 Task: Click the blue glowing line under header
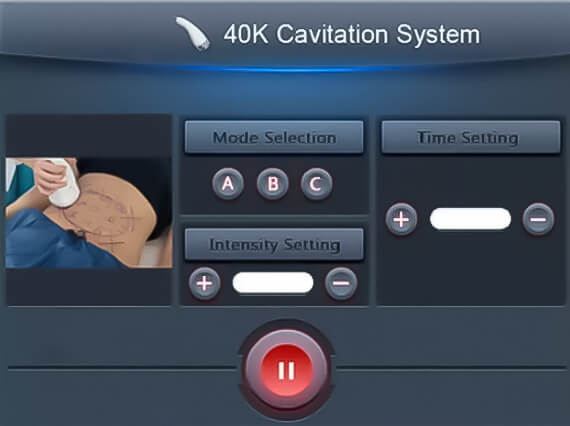click(287, 69)
